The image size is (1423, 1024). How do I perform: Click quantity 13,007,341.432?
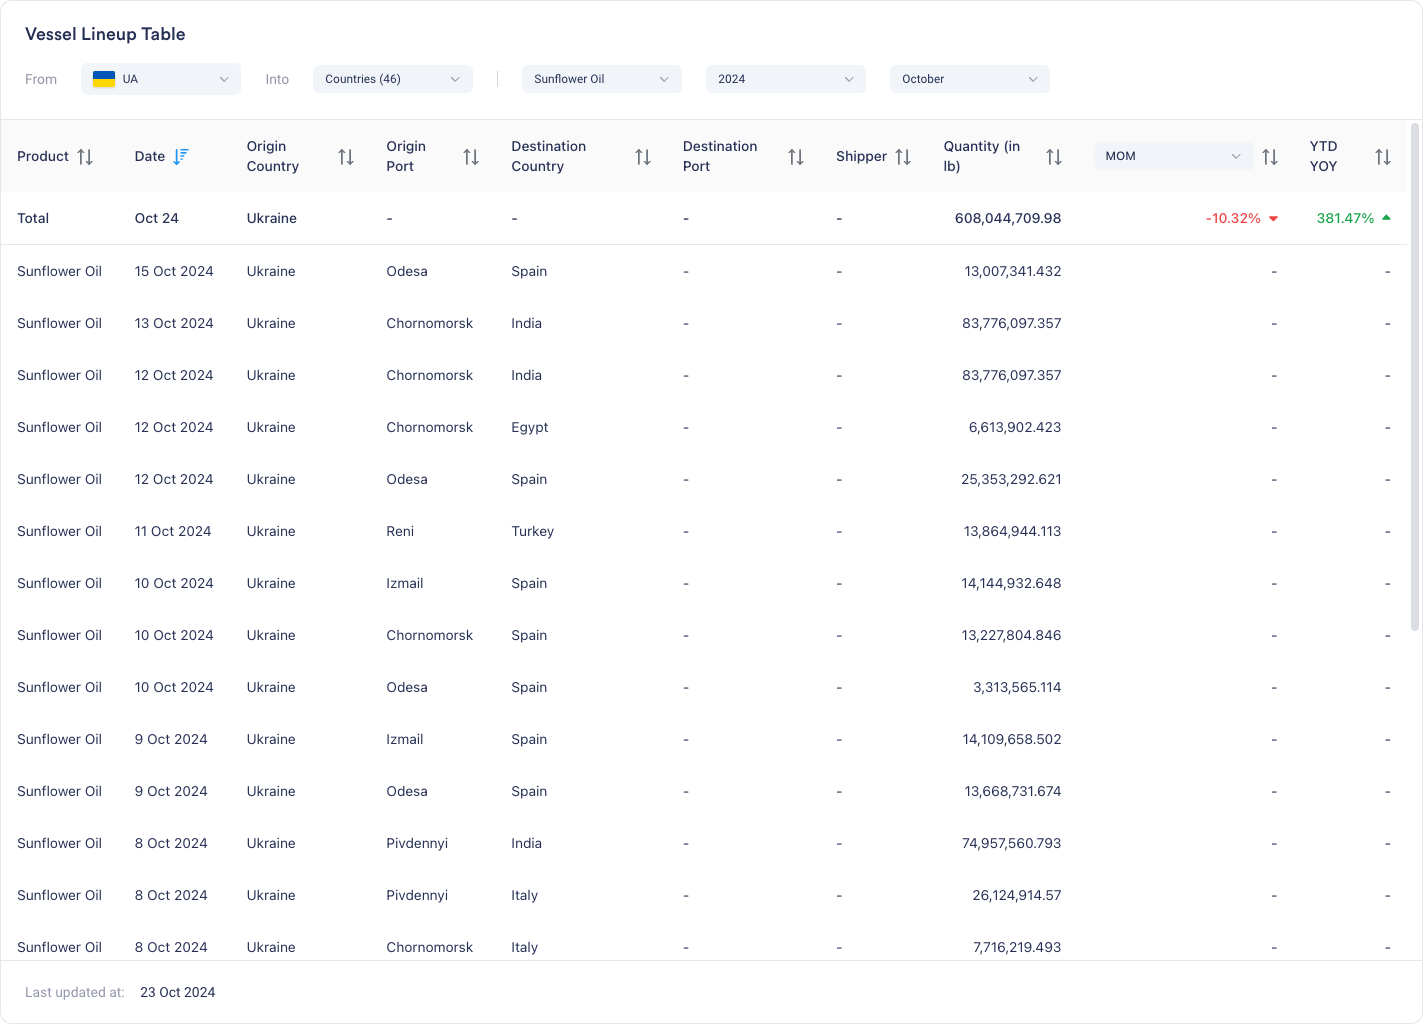pyautogui.click(x=1013, y=271)
